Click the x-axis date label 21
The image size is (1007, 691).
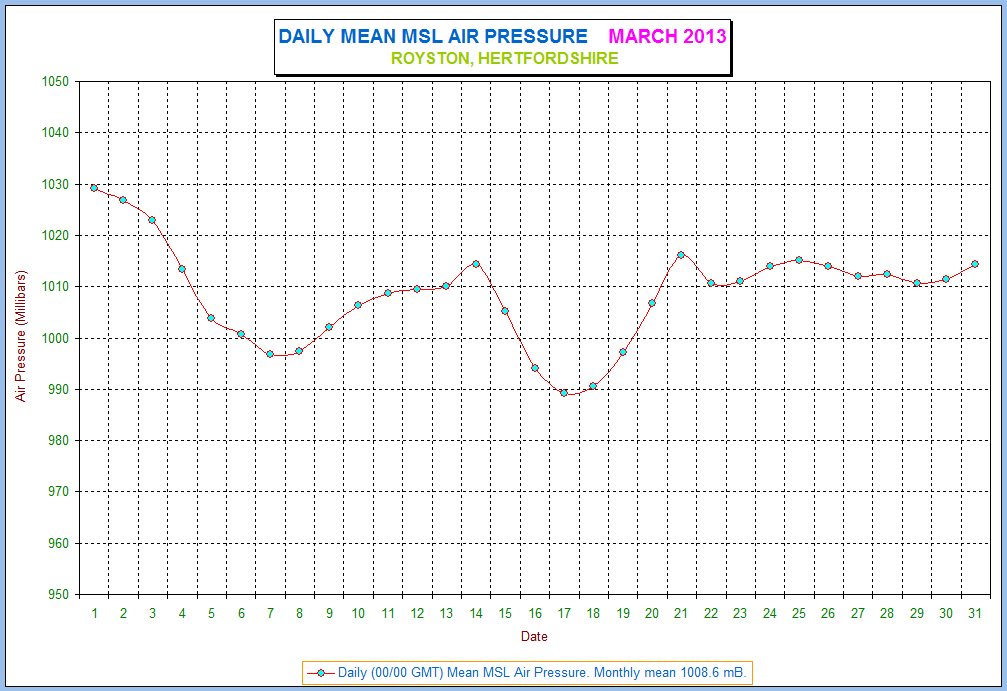681,613
